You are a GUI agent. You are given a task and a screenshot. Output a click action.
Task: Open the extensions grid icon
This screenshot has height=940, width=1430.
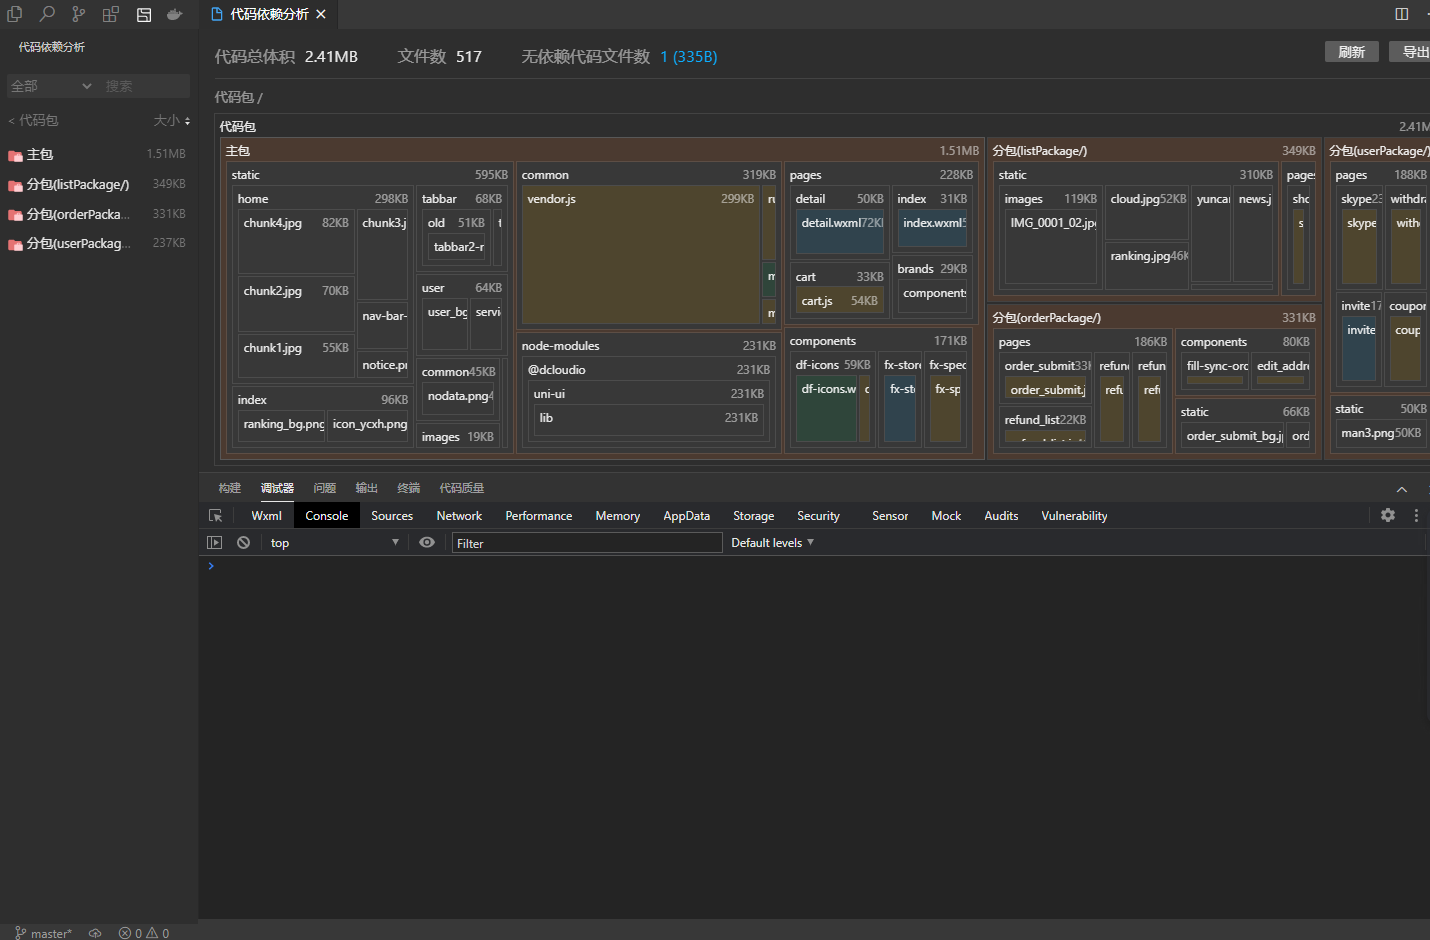(x=111, y=14)
